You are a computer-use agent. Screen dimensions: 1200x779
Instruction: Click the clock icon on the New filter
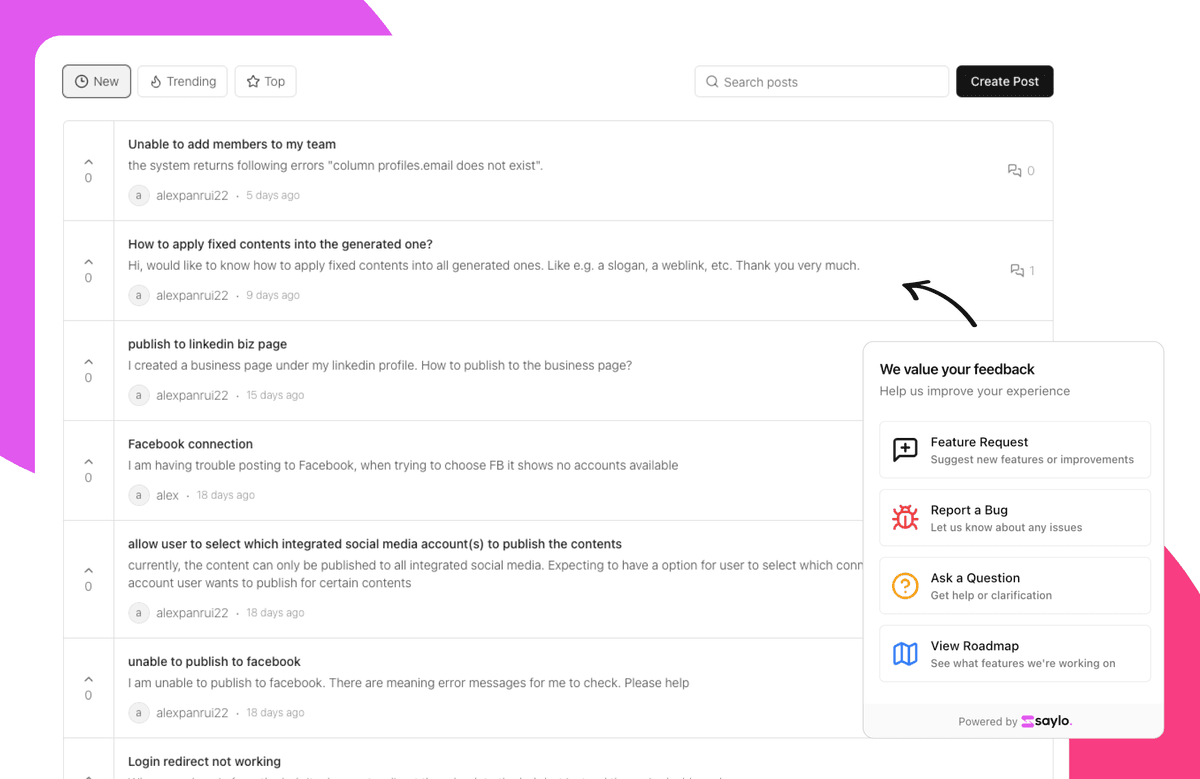coord(80,81)
